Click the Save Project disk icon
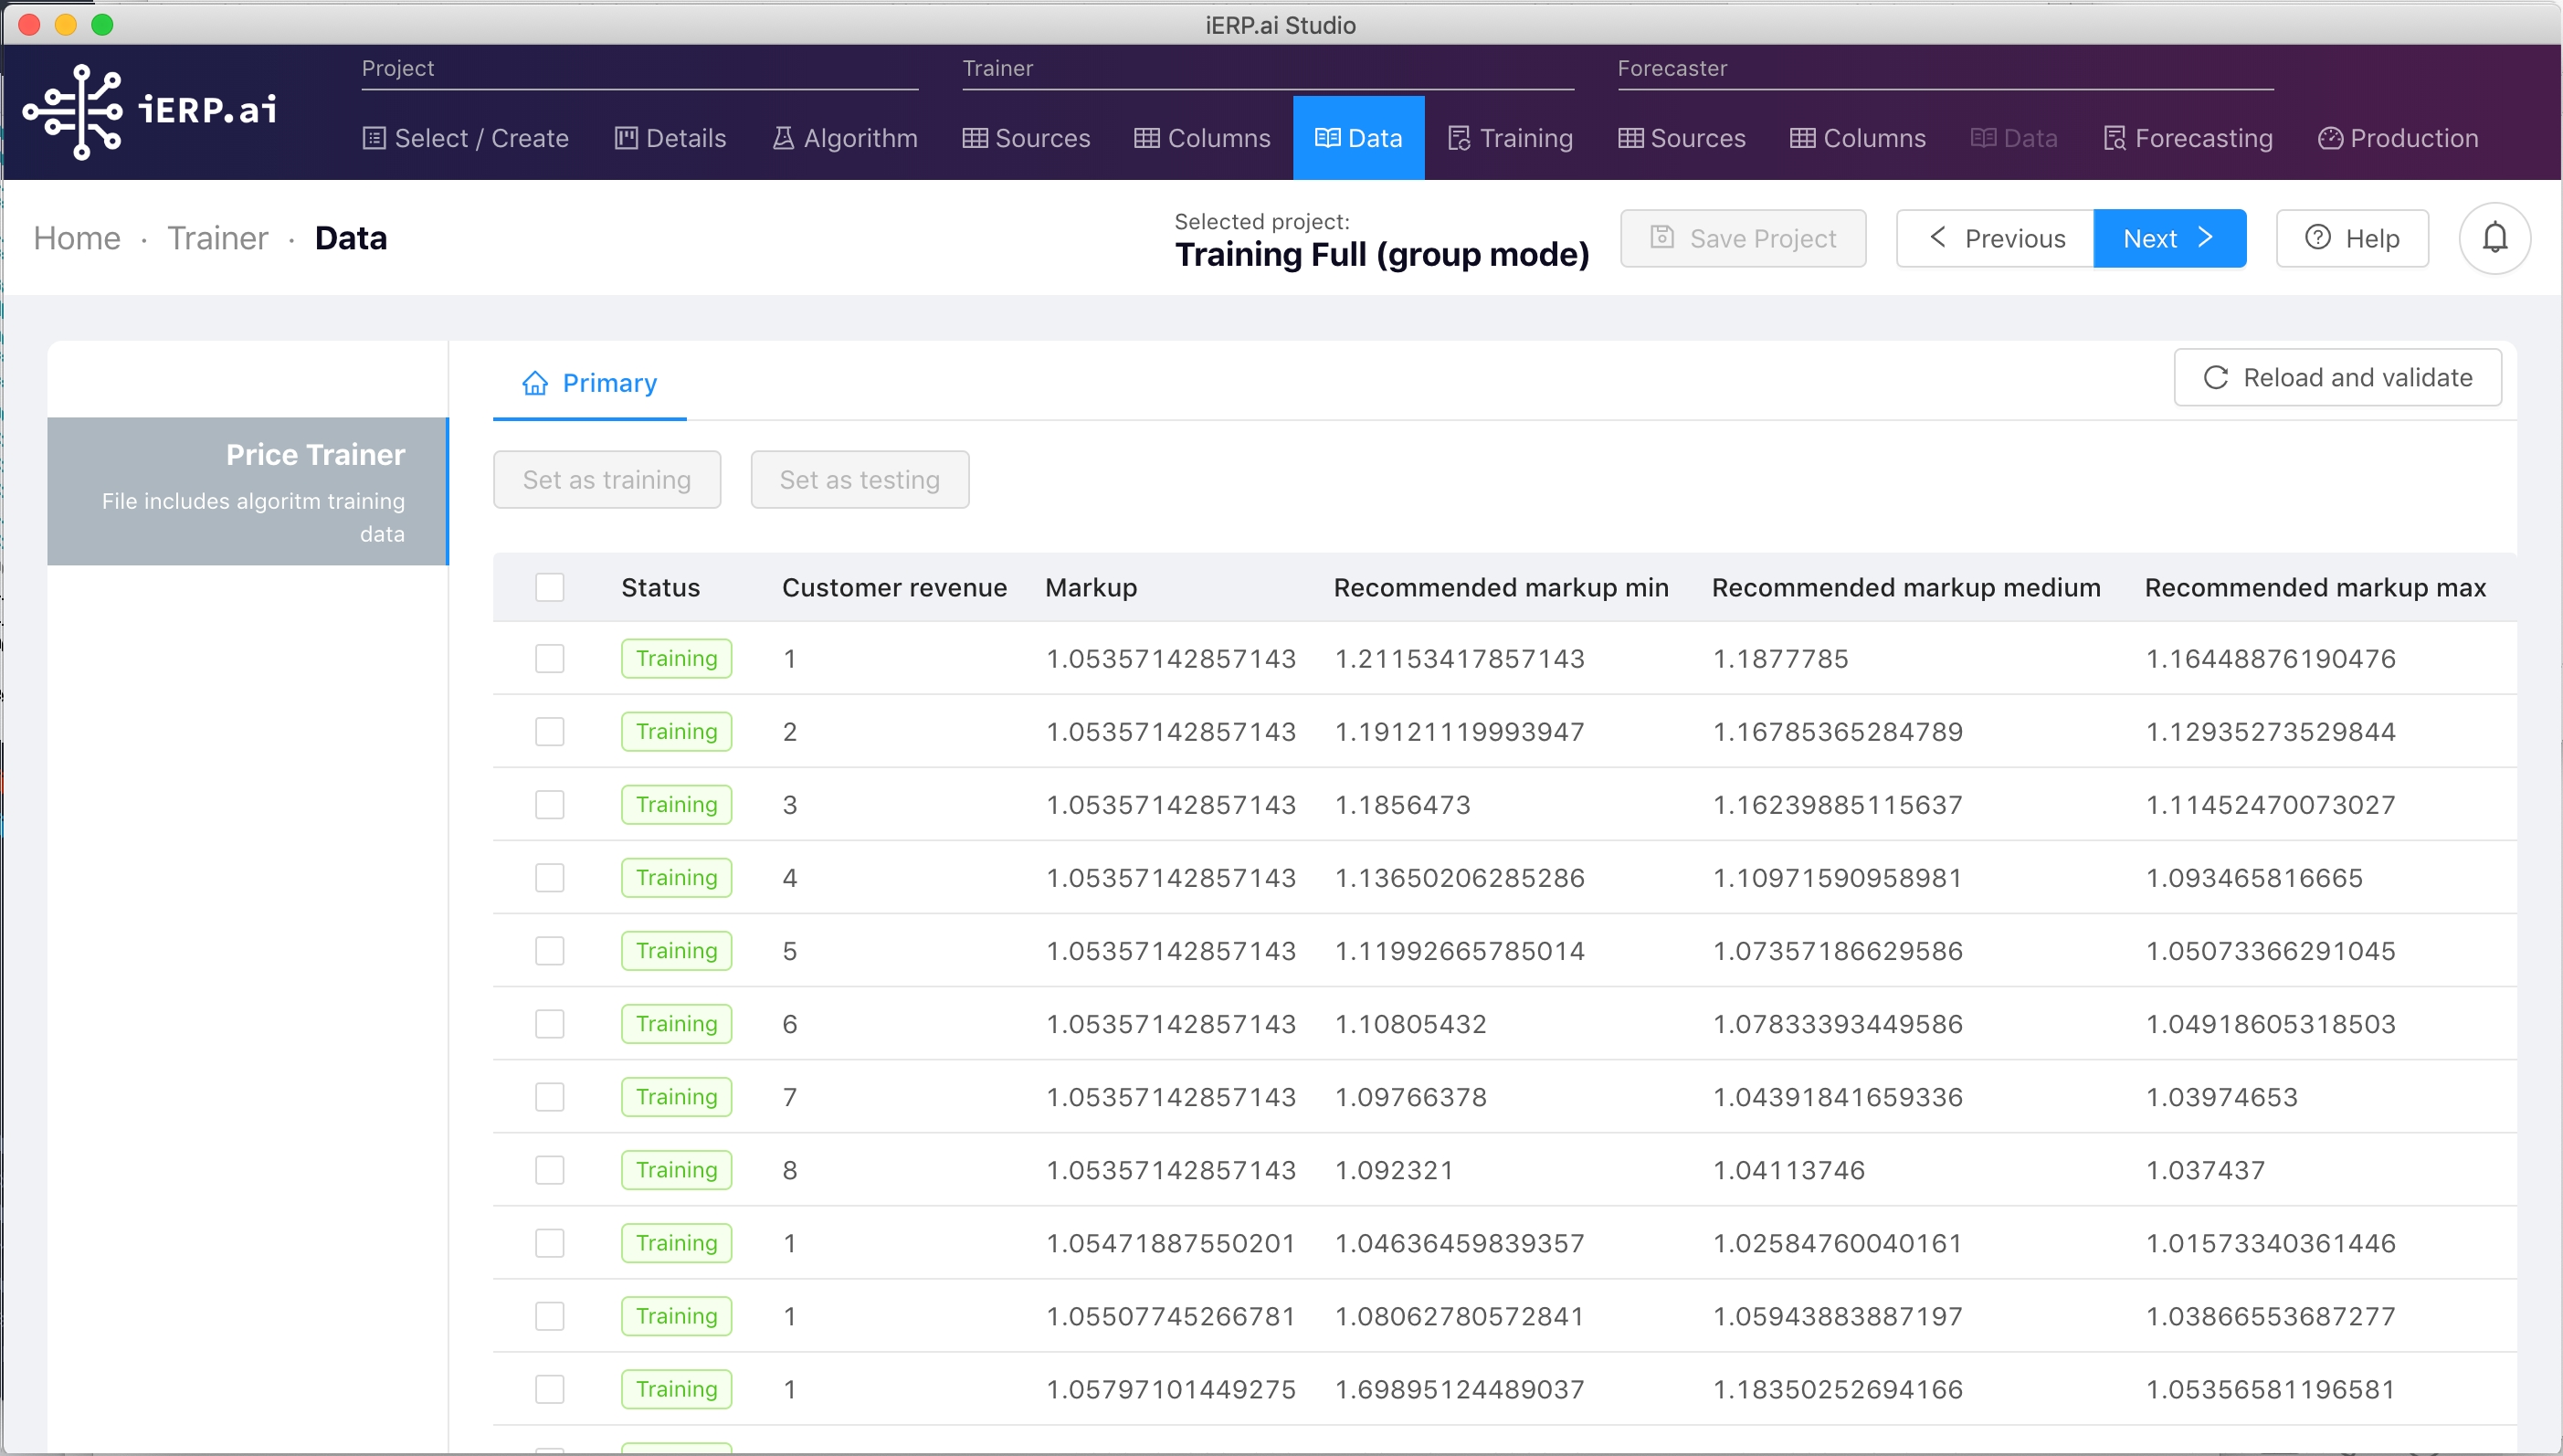The width and height of the screenshot is (2563, 1456). click(x=1661, y=238)
